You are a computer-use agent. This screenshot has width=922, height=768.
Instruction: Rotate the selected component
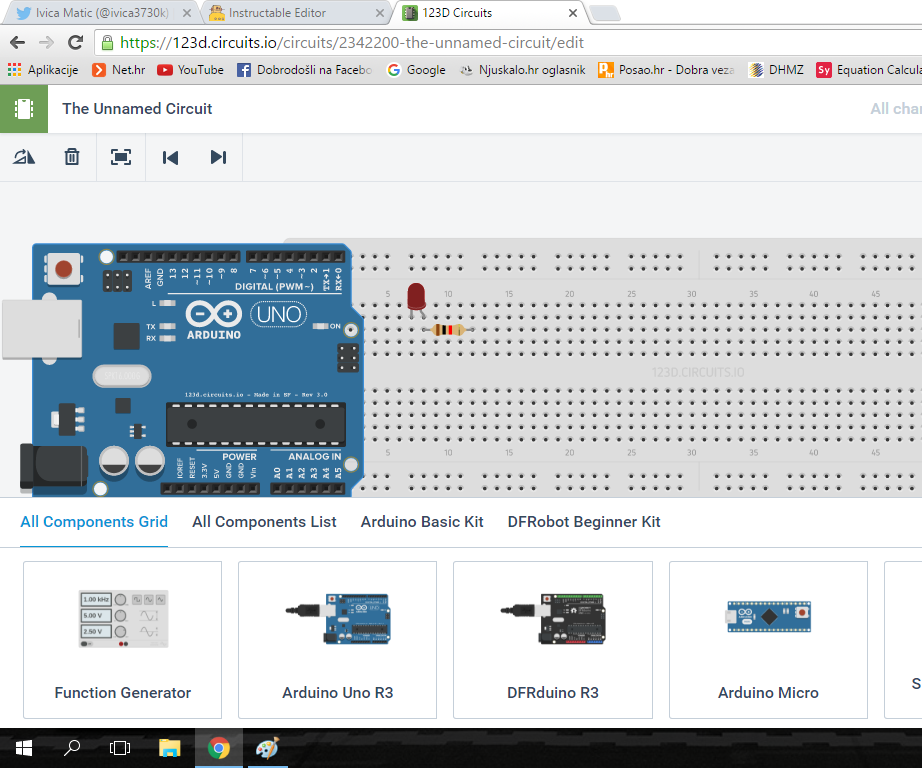point(22,157)
